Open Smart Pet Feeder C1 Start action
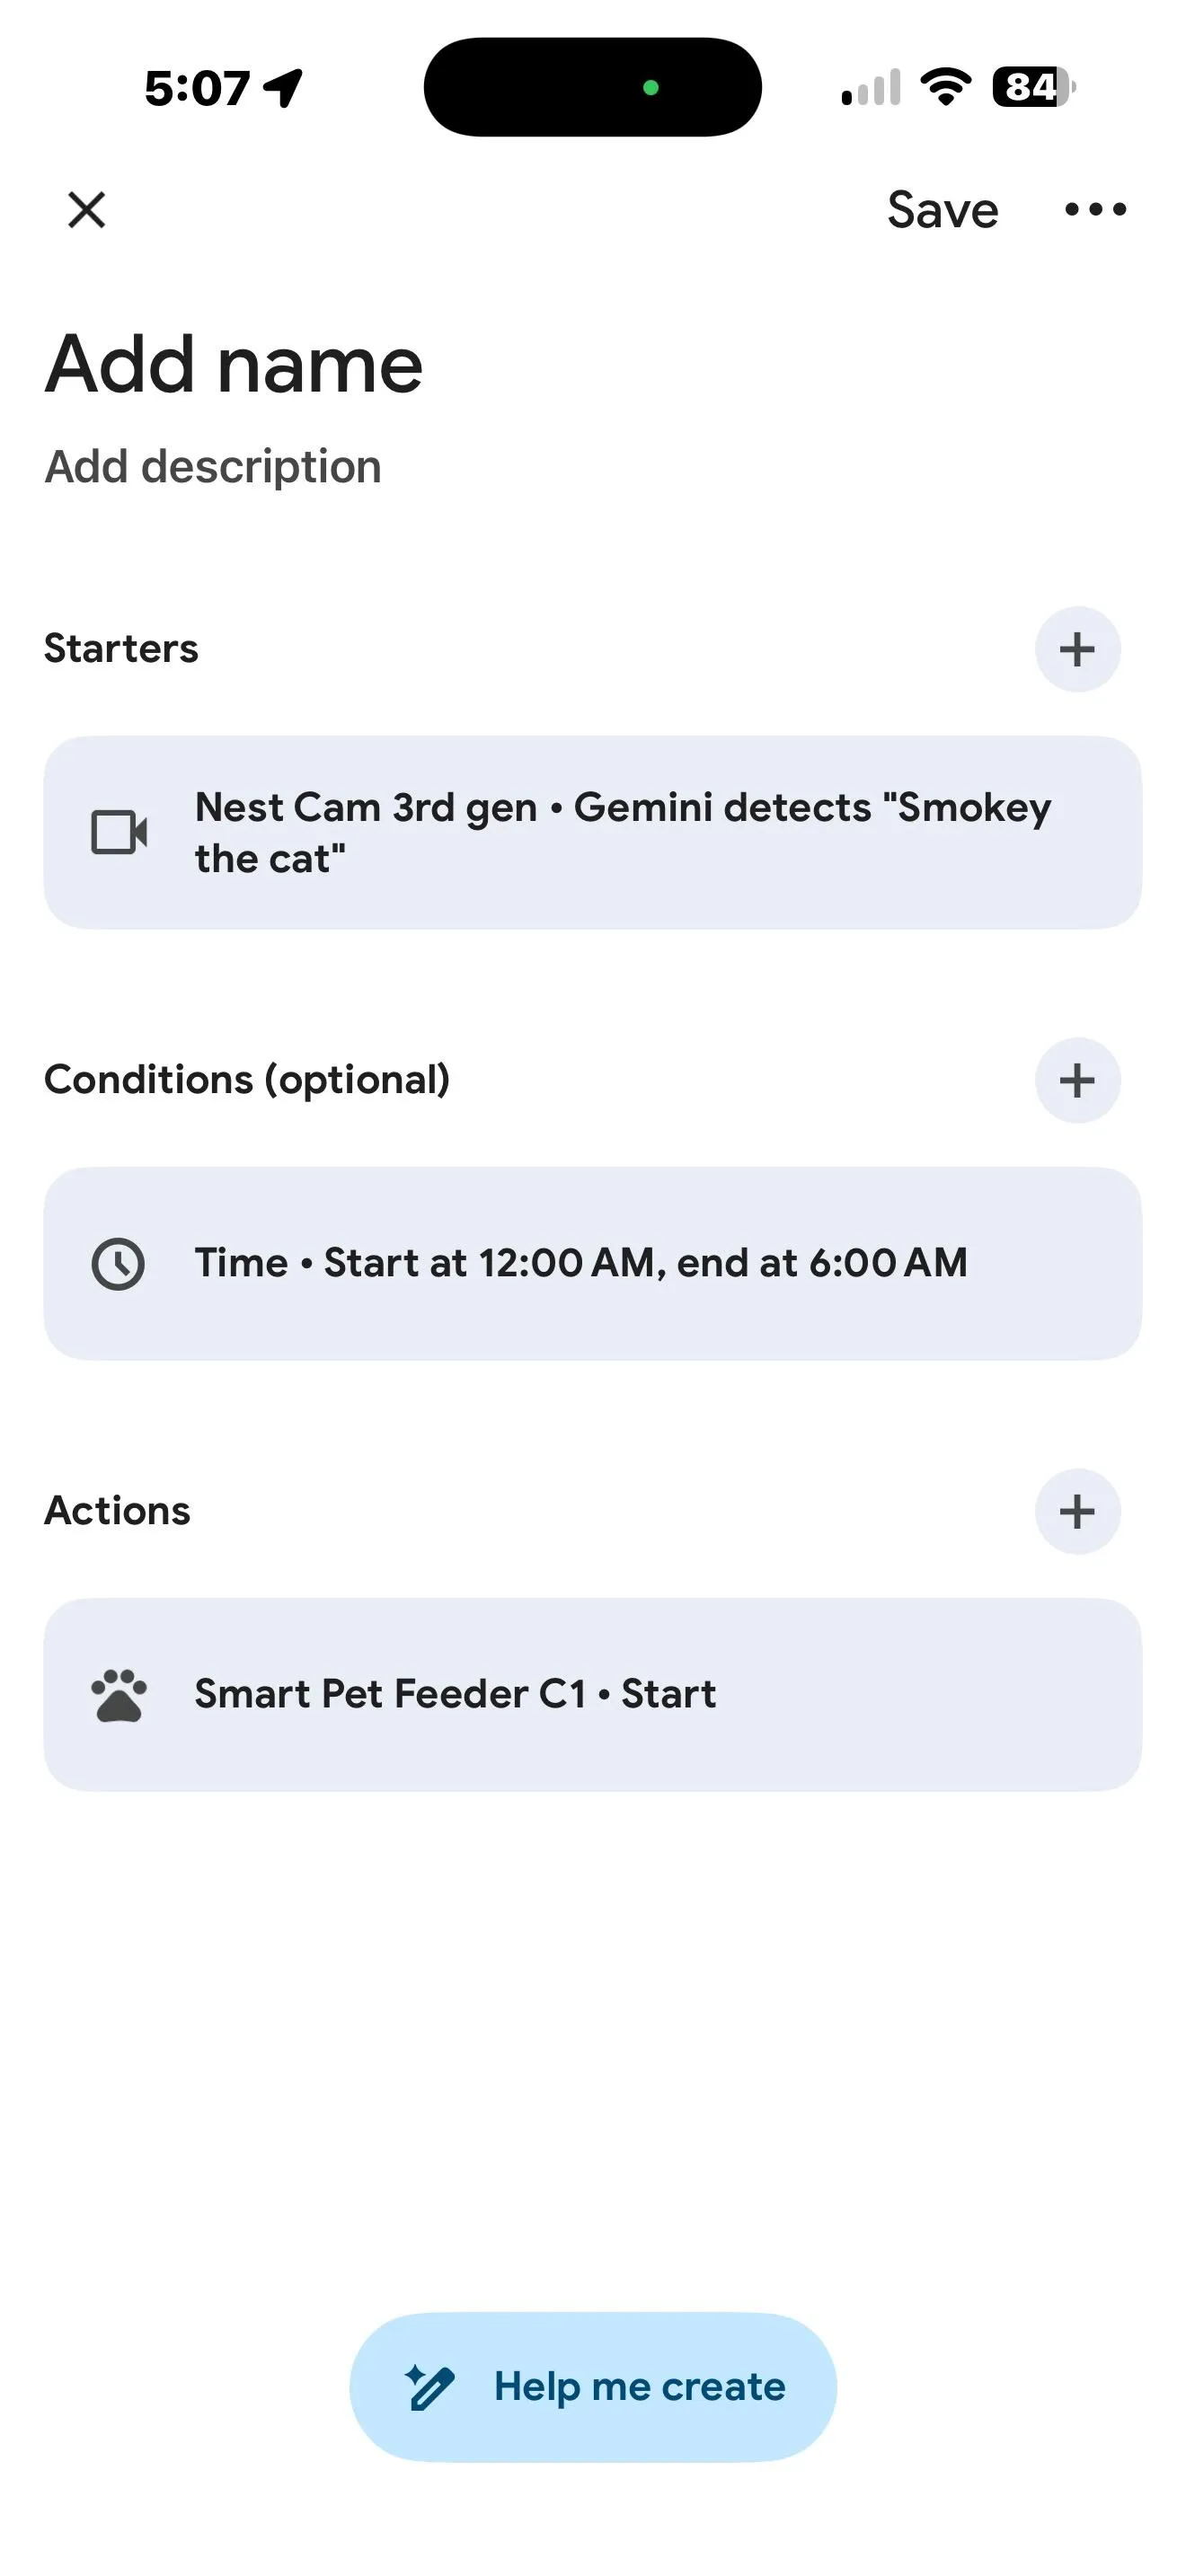The height and width of the screenshot is (2576, 1186). click(592, 1695)
